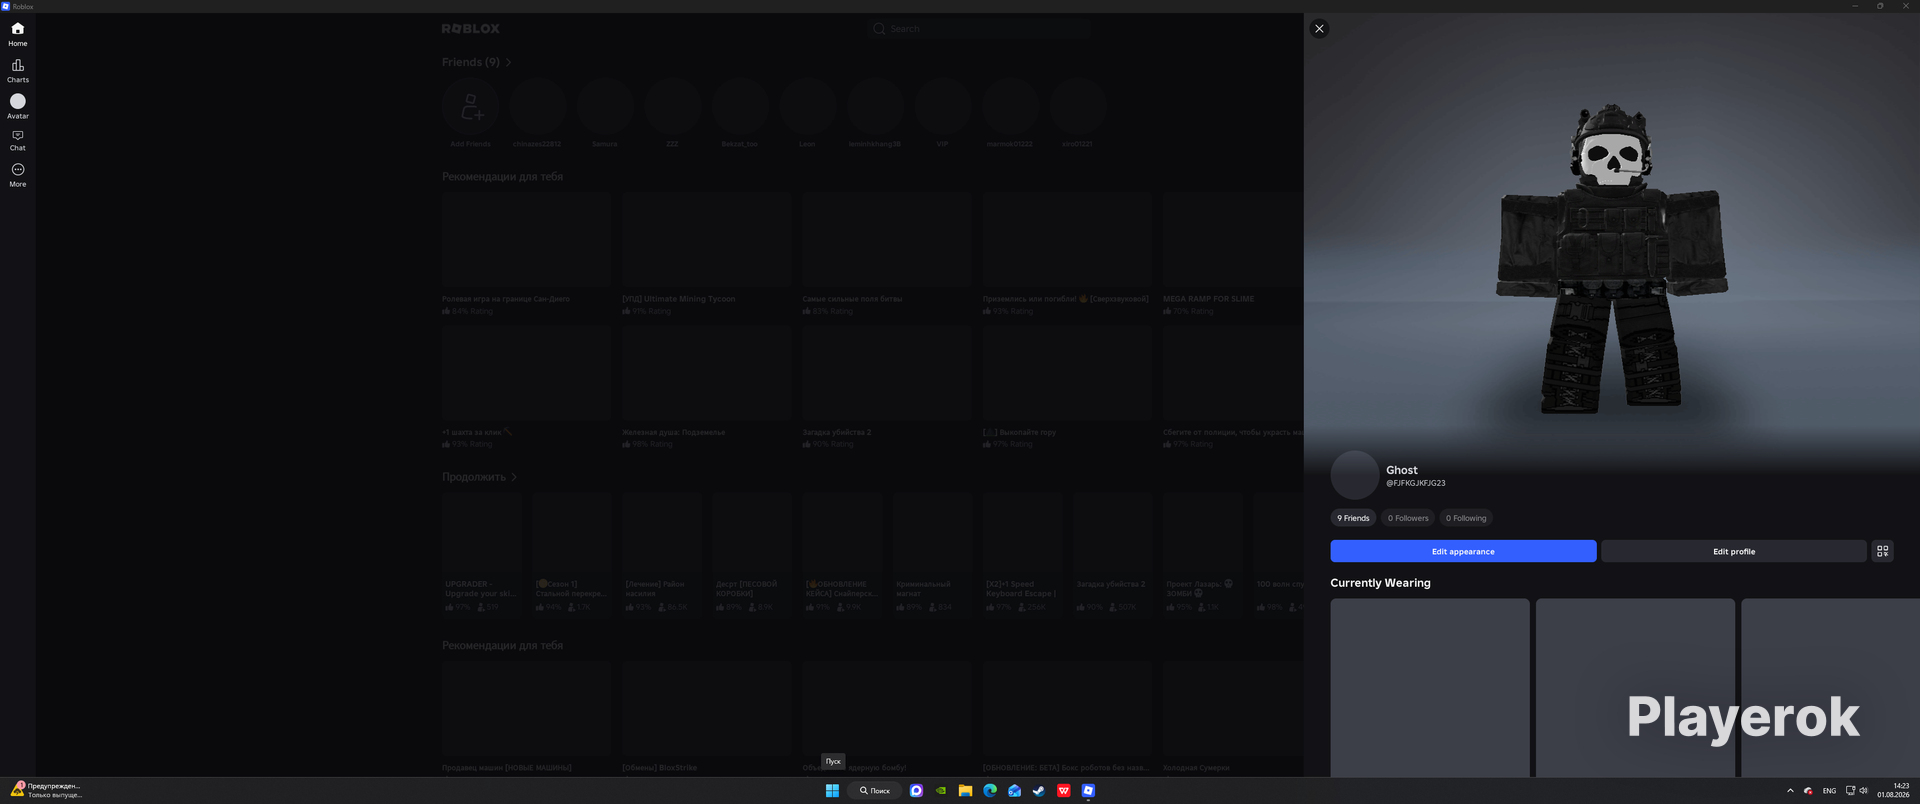Expand the Friends (9) section arrow
Screen dimensions: 1920x804
pos(509,63)
